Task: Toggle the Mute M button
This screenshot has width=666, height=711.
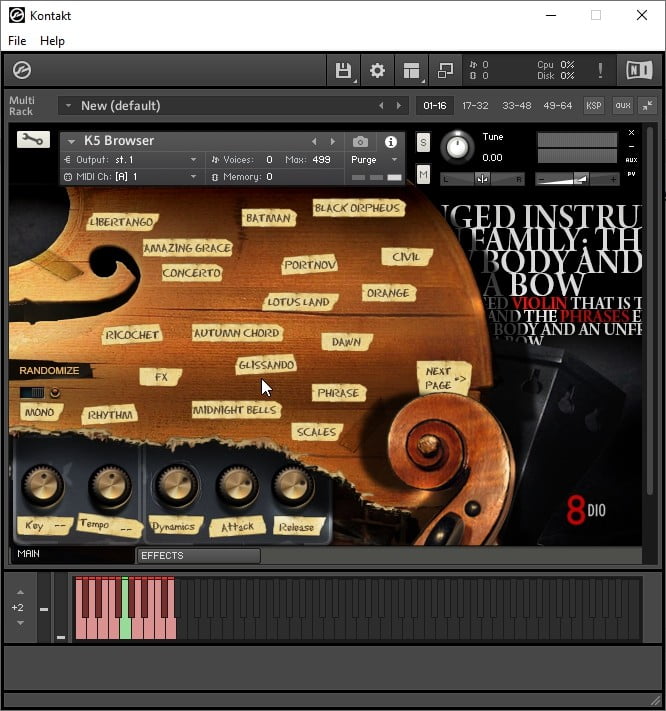Action: tap(423, 175)
